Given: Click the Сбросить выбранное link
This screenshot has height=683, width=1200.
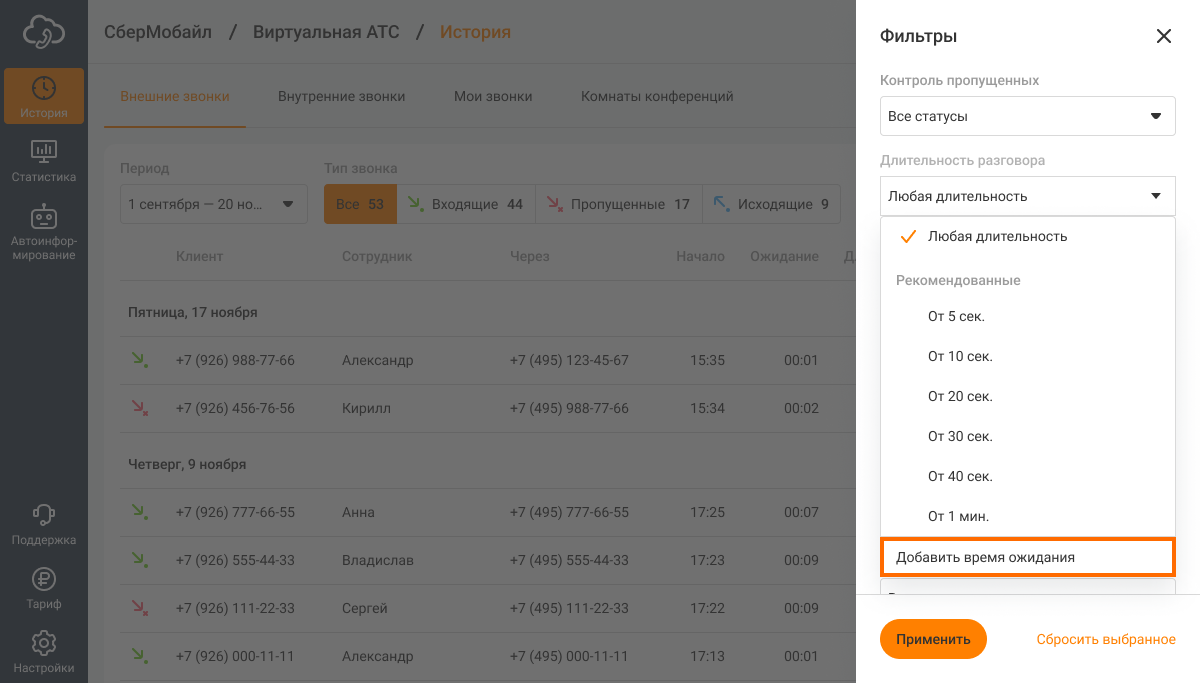Looking at the screenshot, I should pyautogui.click(x=1105, y=639).
